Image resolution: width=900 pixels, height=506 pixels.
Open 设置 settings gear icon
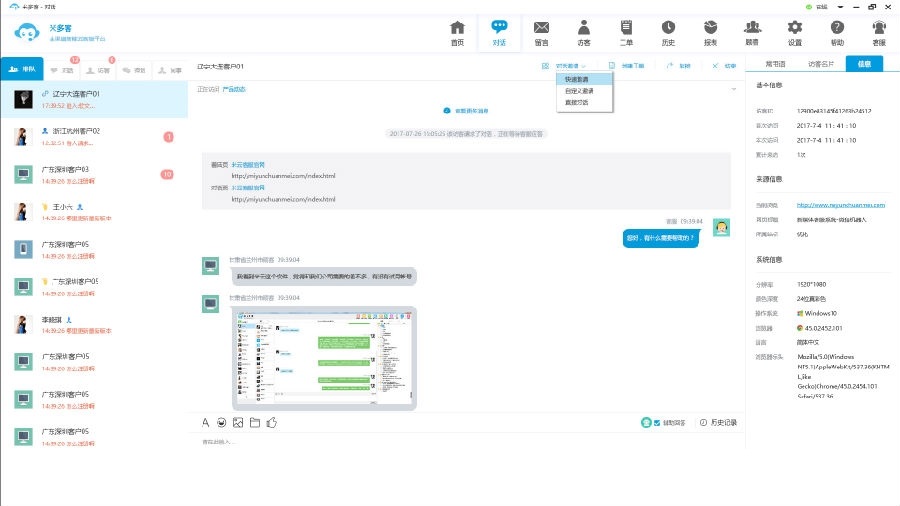coord(794,32)
